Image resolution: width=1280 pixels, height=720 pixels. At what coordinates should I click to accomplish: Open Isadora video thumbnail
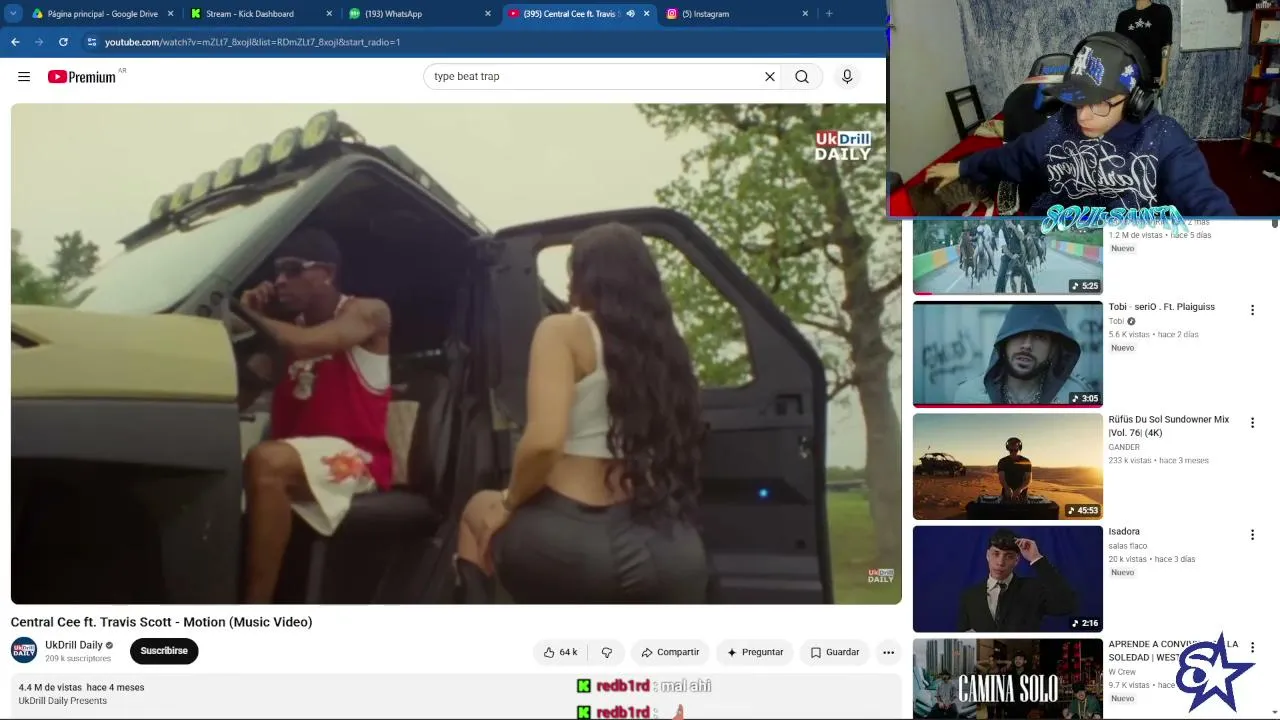click(x=1008, y=579)
